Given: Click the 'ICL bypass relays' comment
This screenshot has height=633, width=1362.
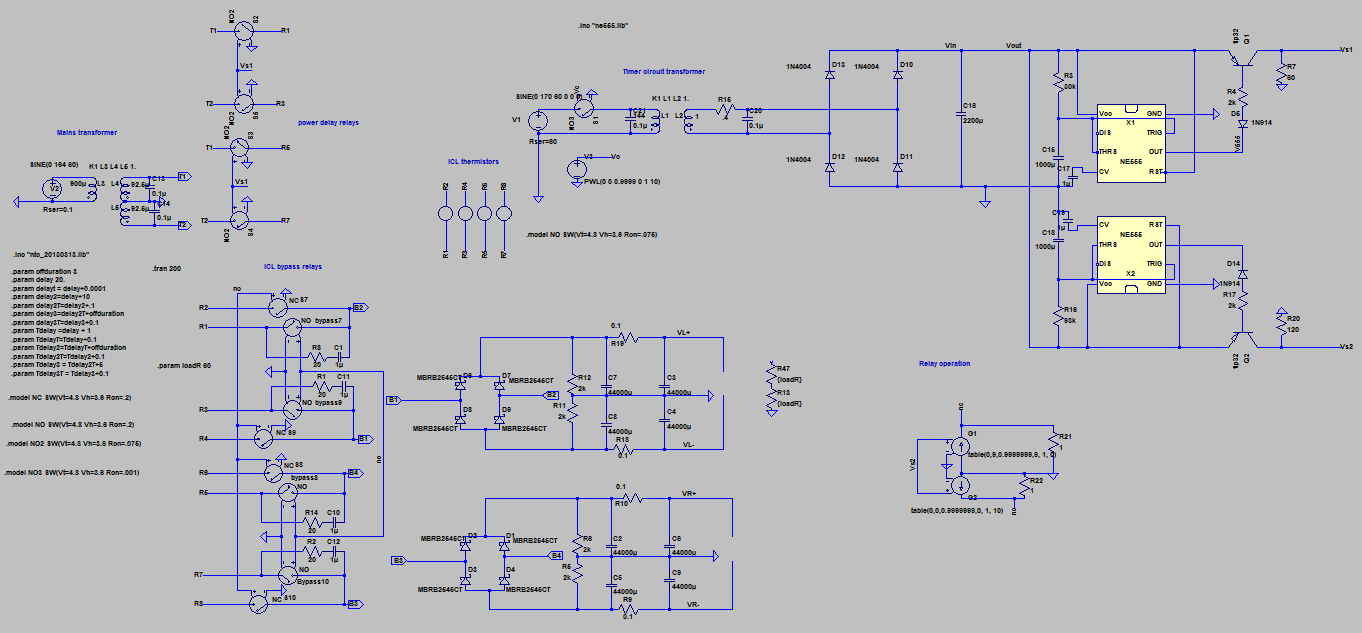Looking at the screenshot, I should 293,267.
